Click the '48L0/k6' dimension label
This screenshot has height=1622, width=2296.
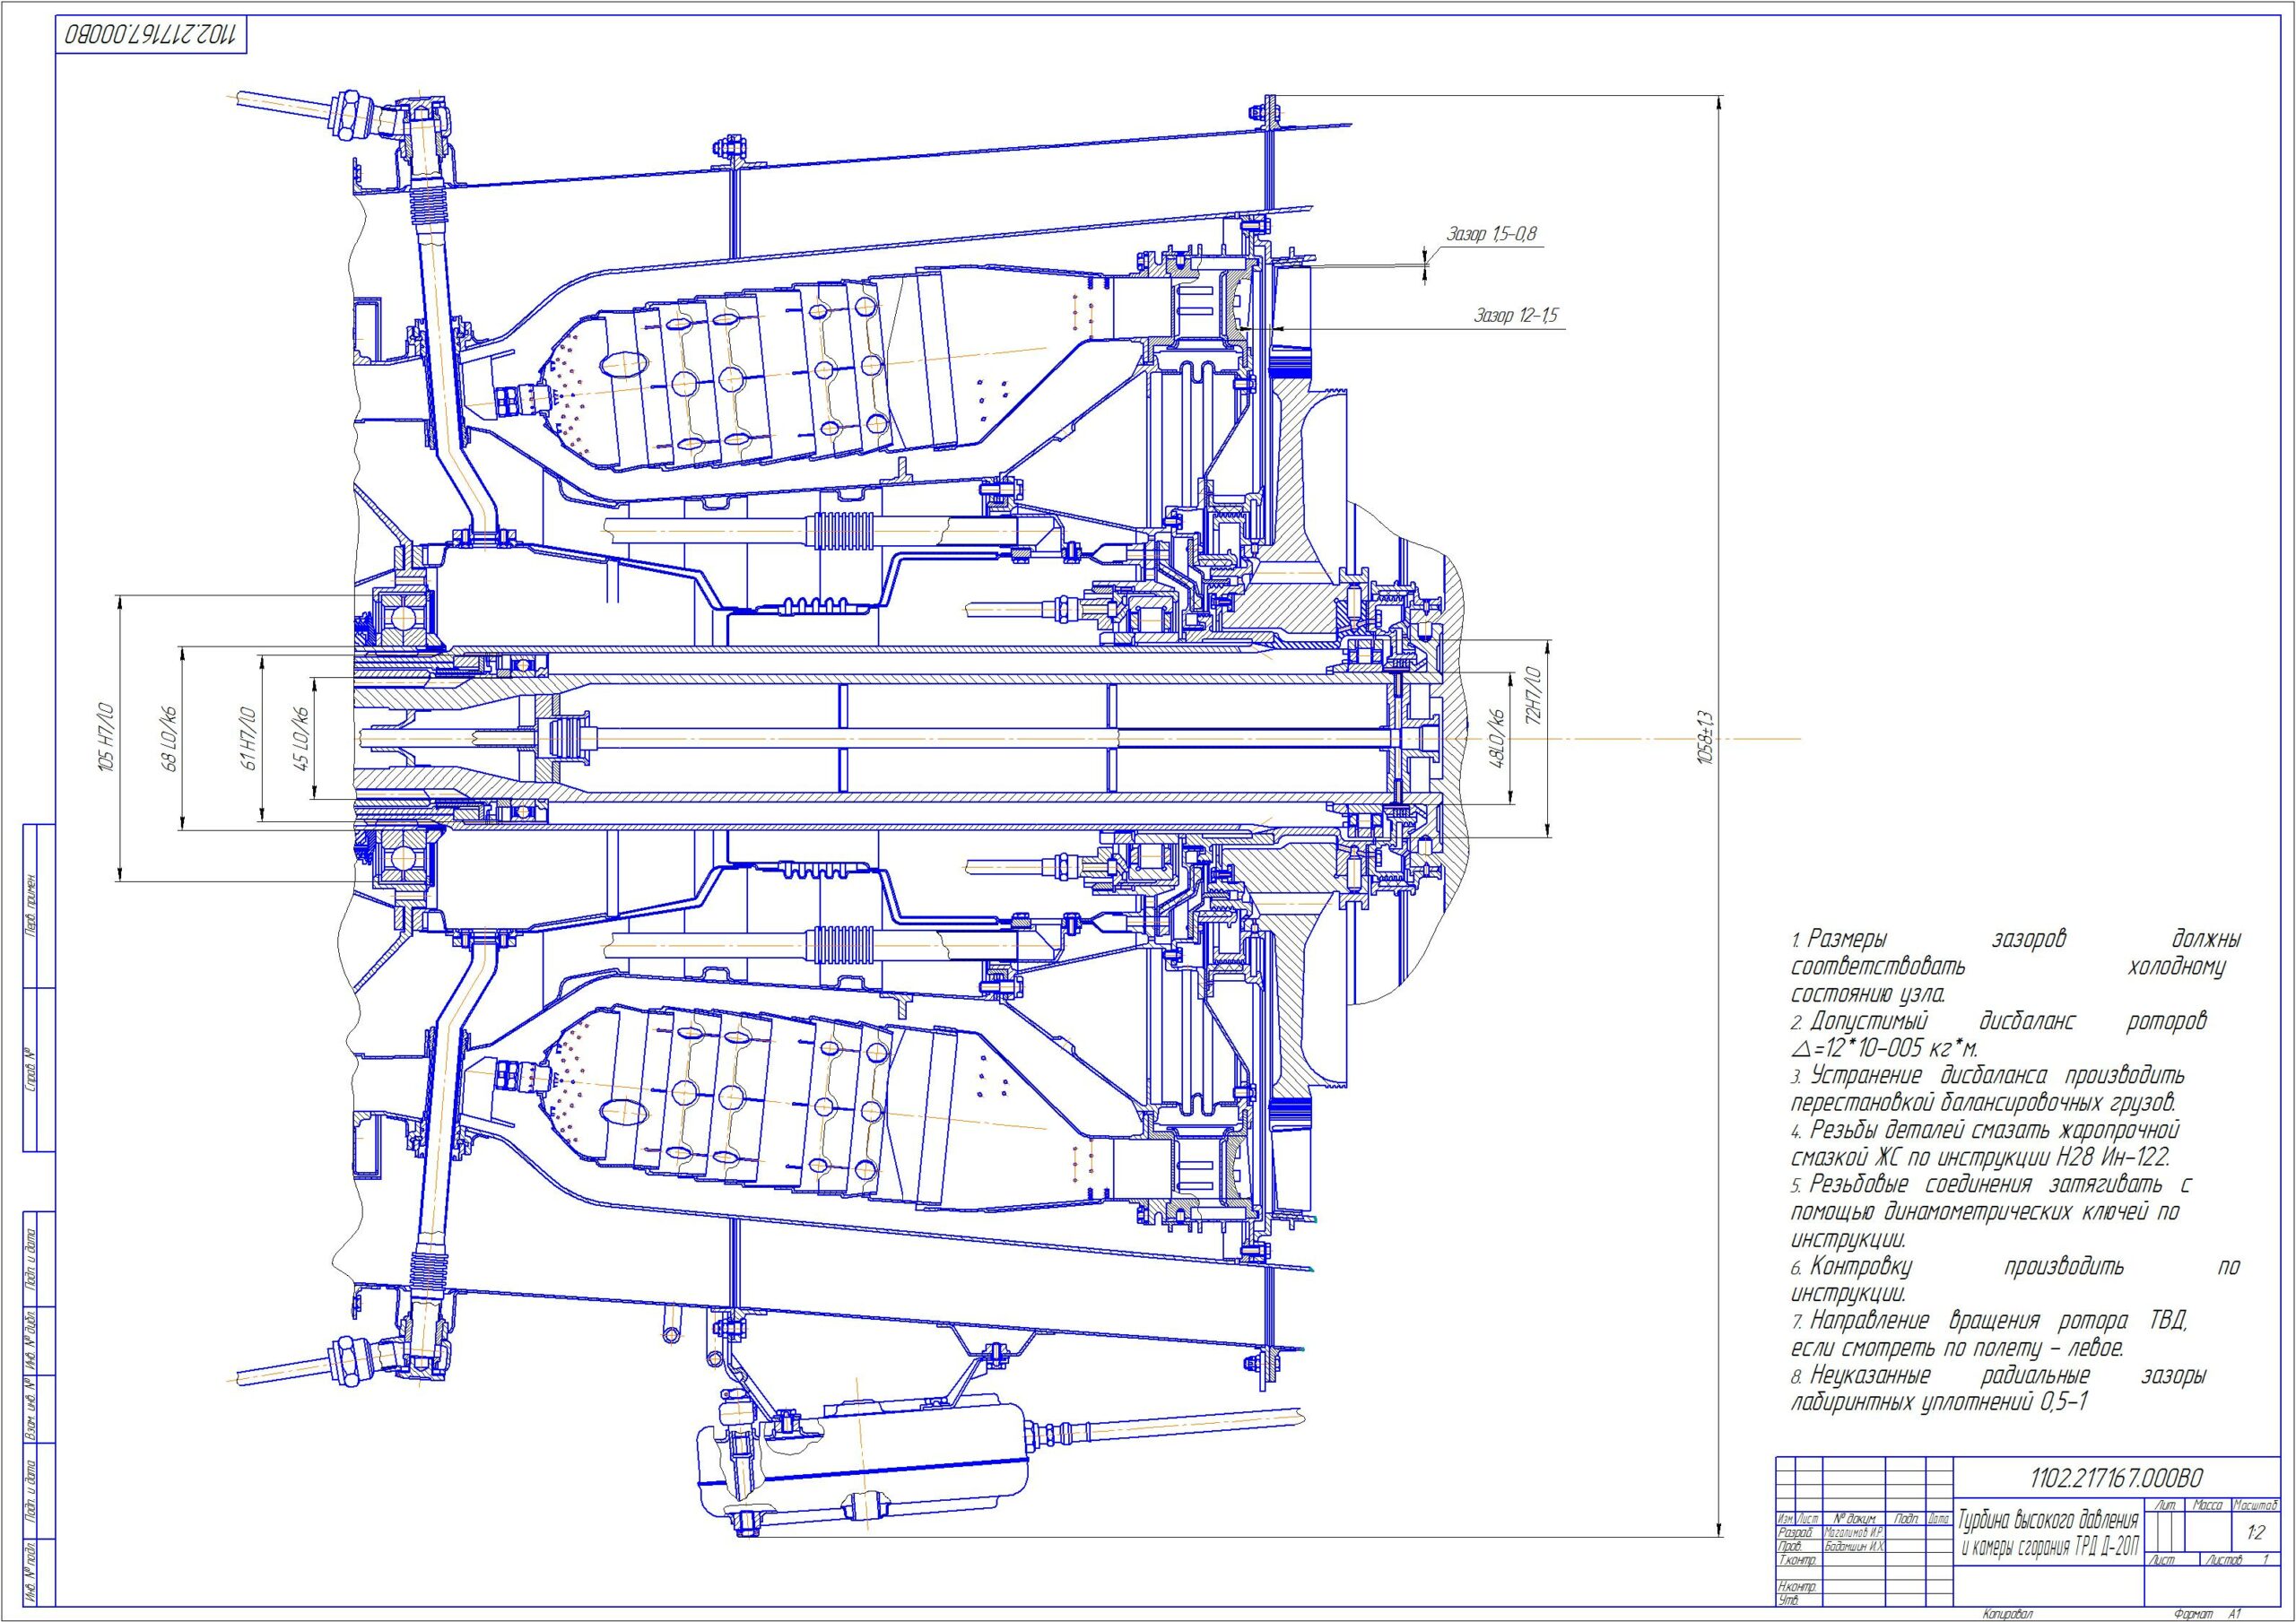pos(1498,737)
